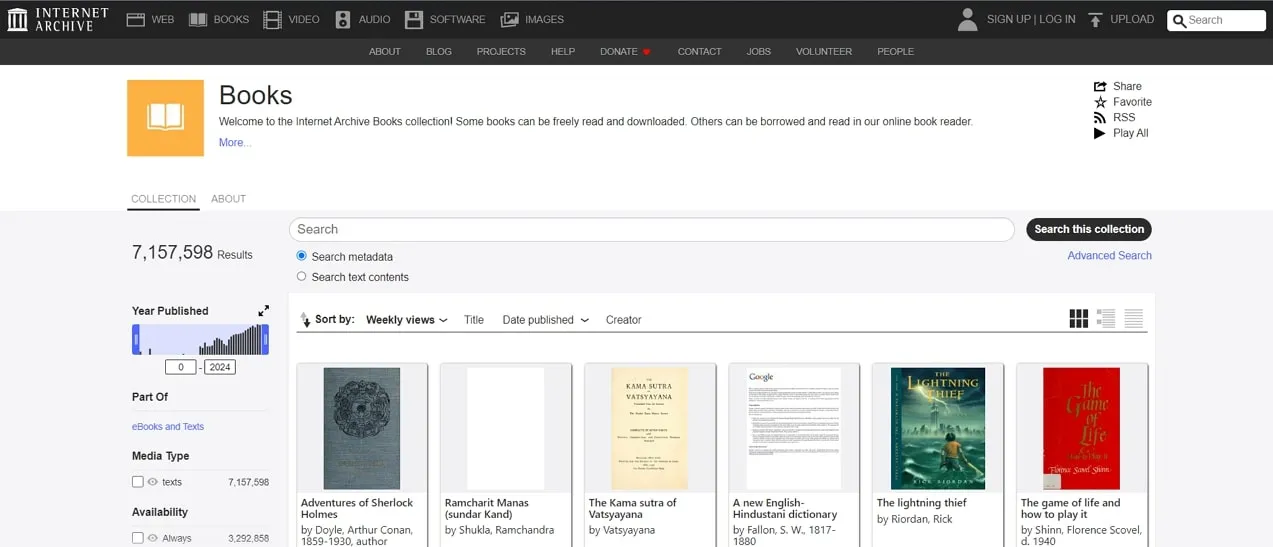Open A new English-Hindustani dictionary thumbnail
Image resolution: width=1273 pixels, height=547 pixels.
coord(794,428)
